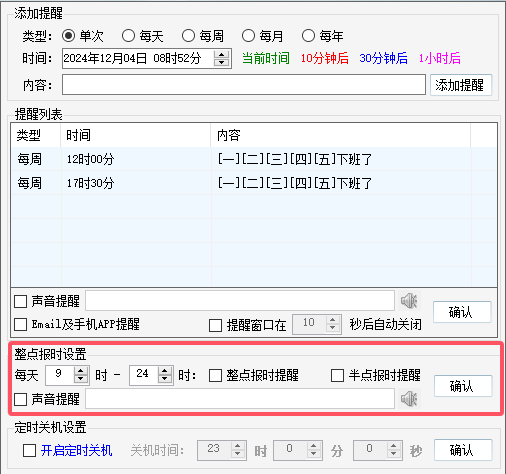Screen dimensions: 506x474
Task: Click the 10分钟后 quick time link
Action: point(325,58)
